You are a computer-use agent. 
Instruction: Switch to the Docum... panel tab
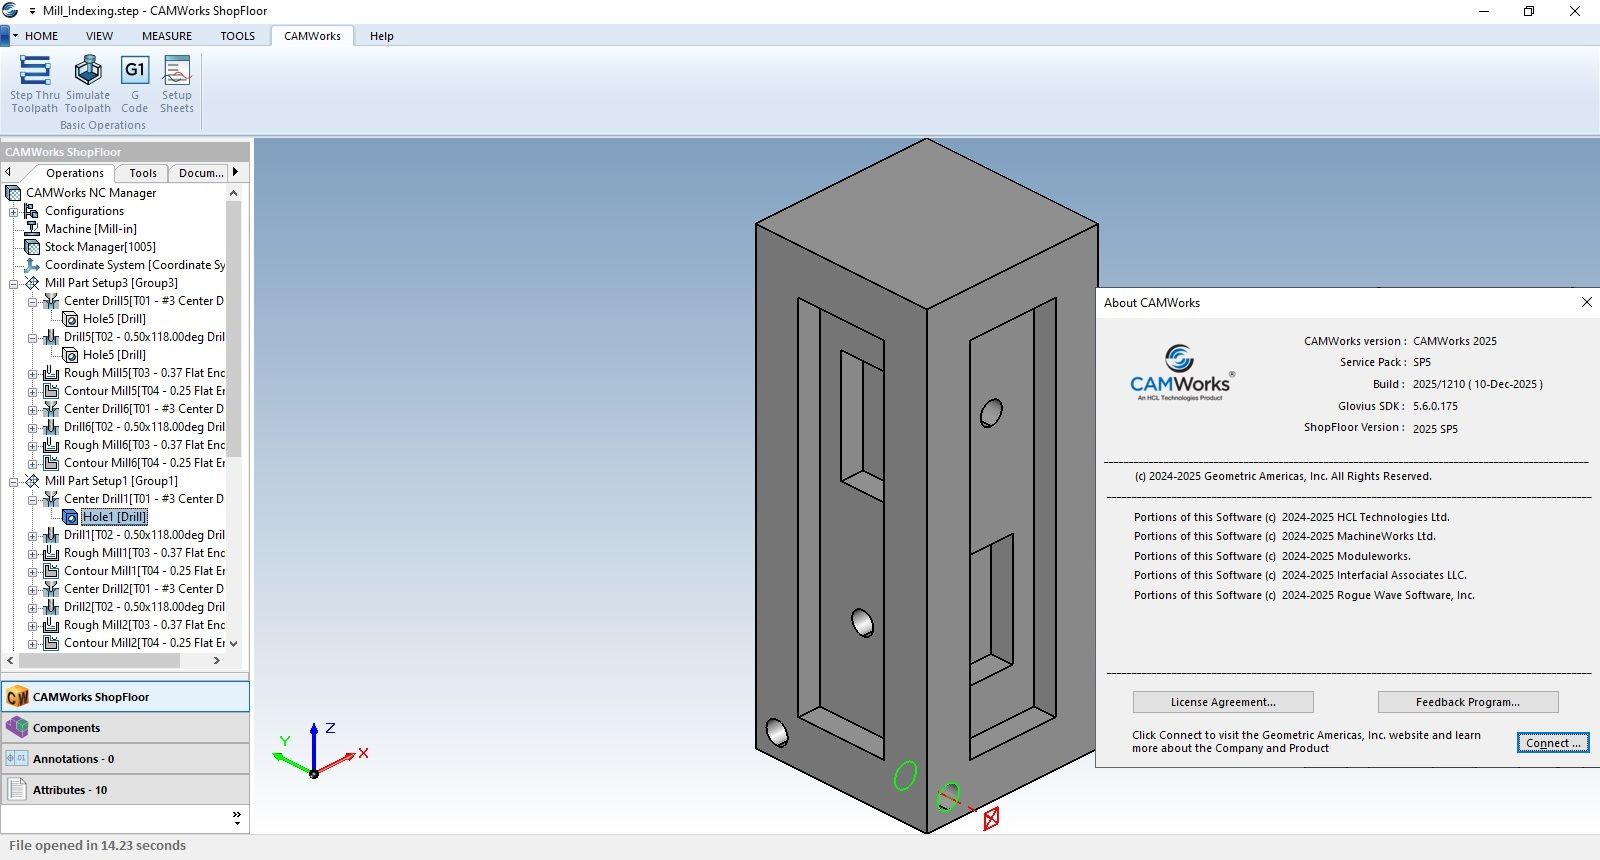coord(201,173)
